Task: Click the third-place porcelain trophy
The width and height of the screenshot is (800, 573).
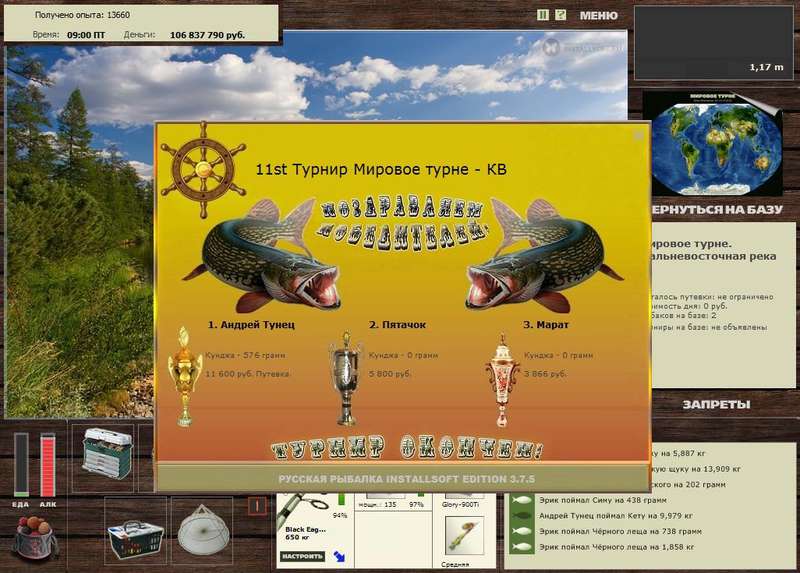Action: coord(503,381)
